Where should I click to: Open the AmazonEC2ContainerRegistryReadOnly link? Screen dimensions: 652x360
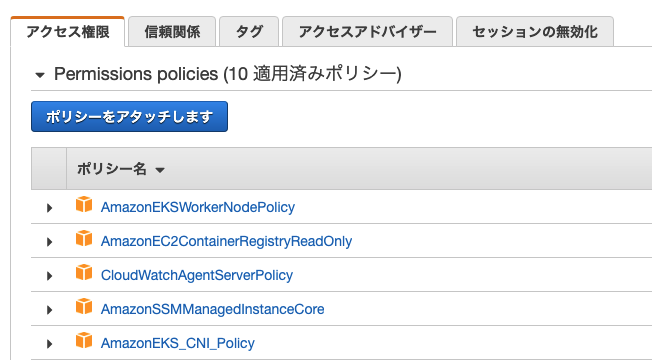tap(226, 241)
